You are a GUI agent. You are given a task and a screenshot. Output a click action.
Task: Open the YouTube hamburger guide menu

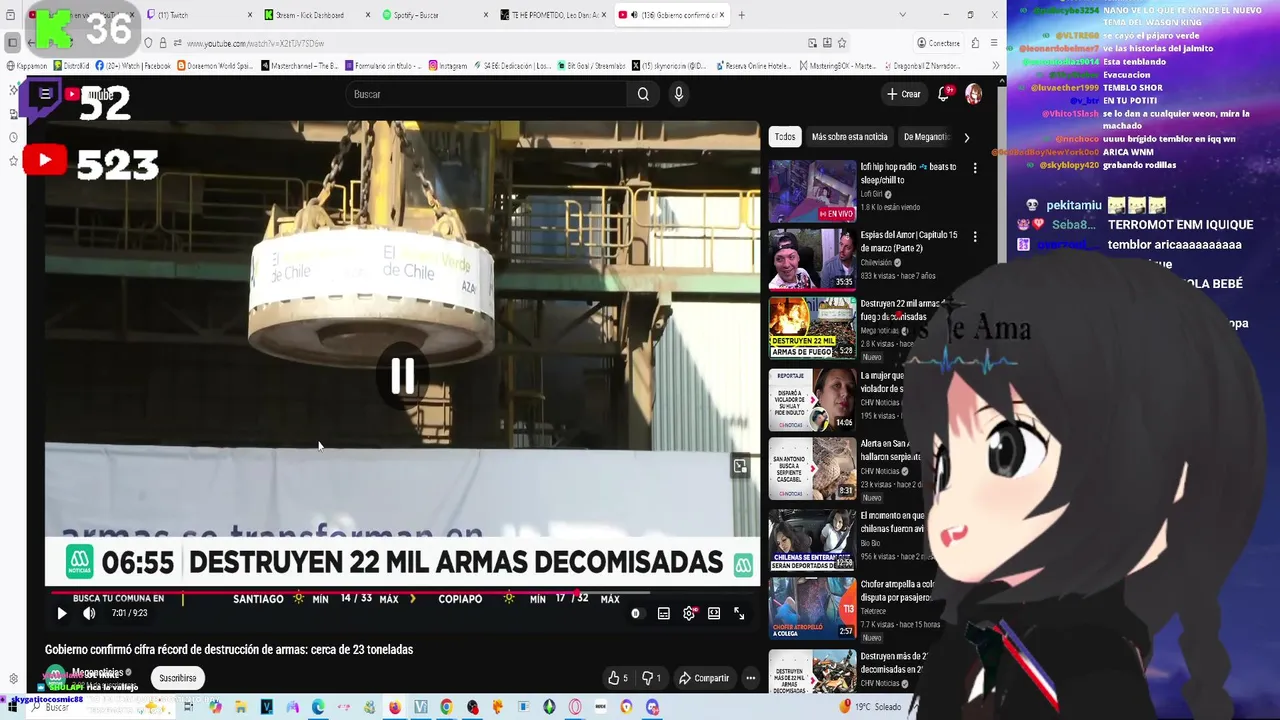(45, 94)
